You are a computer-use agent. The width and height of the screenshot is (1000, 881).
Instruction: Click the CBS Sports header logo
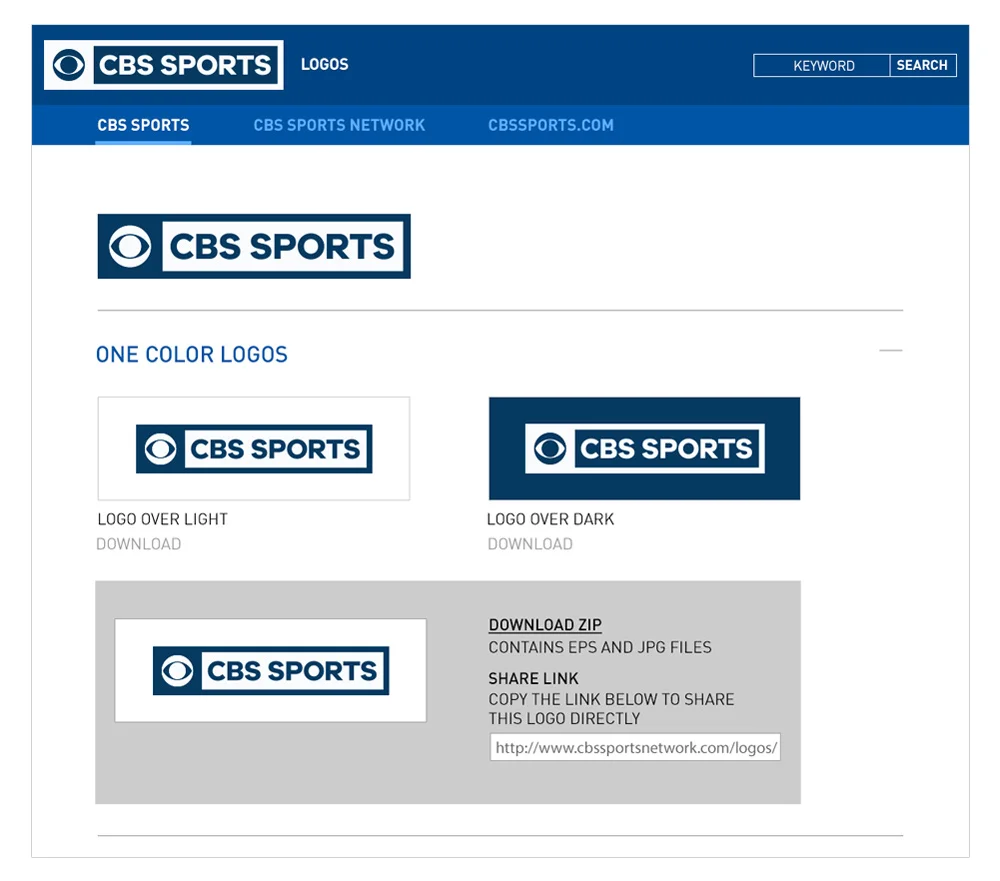click(x=163, y=65)
